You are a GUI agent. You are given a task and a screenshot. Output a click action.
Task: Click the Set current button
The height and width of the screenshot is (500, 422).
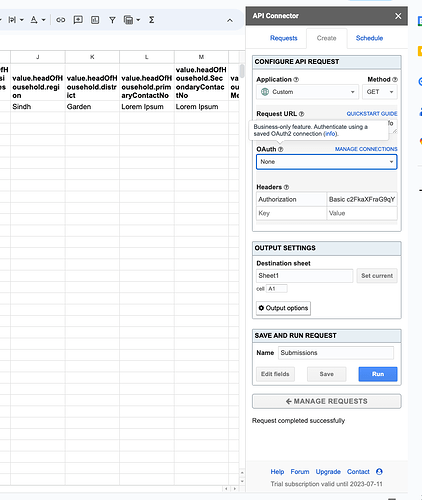(x=377, y=276)
